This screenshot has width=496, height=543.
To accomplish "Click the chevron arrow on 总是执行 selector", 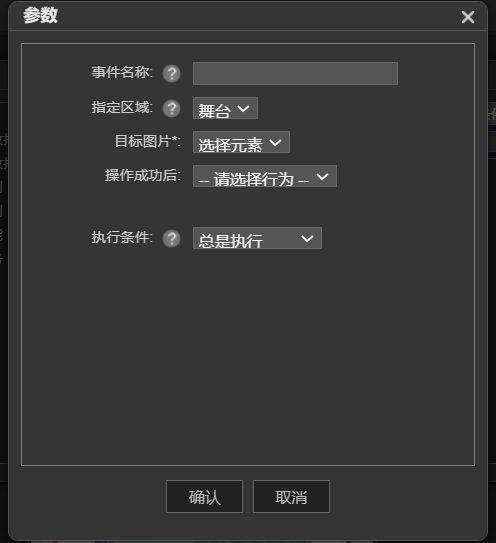I will pyautogui.click(x=307, y=239).
